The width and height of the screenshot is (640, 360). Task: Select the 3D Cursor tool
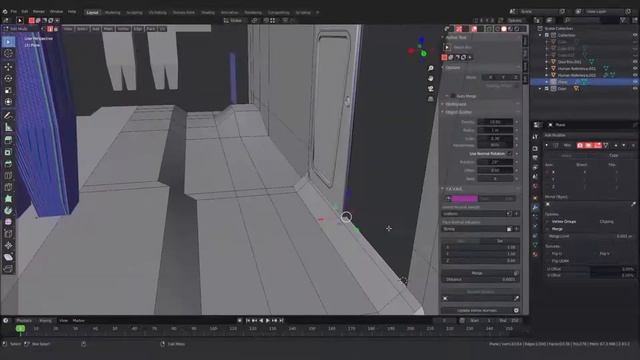coord(8,53)
